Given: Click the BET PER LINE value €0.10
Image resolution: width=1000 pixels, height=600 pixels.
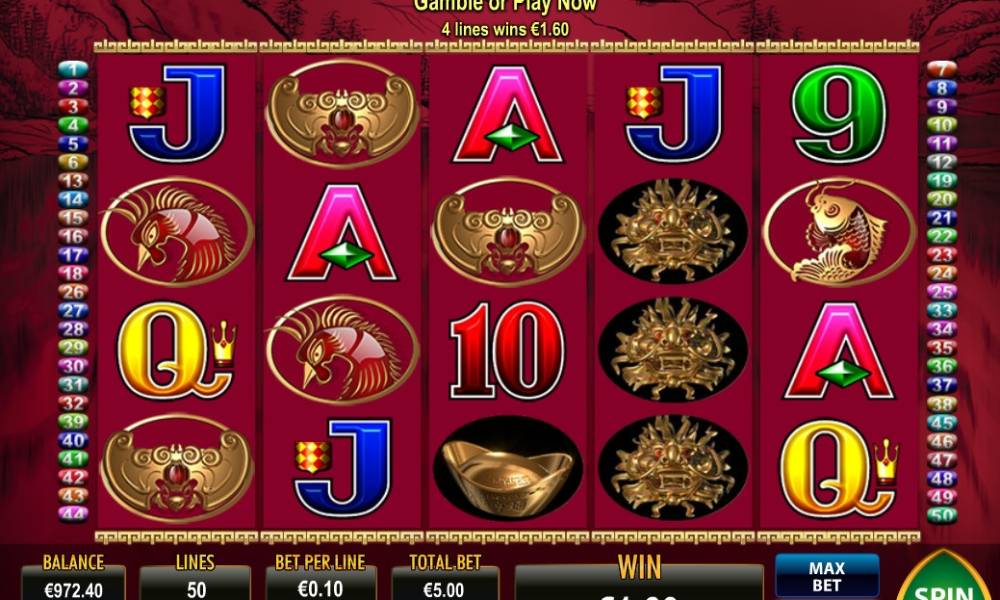Looking at the screenshot, I should click(x=321, y=588).
